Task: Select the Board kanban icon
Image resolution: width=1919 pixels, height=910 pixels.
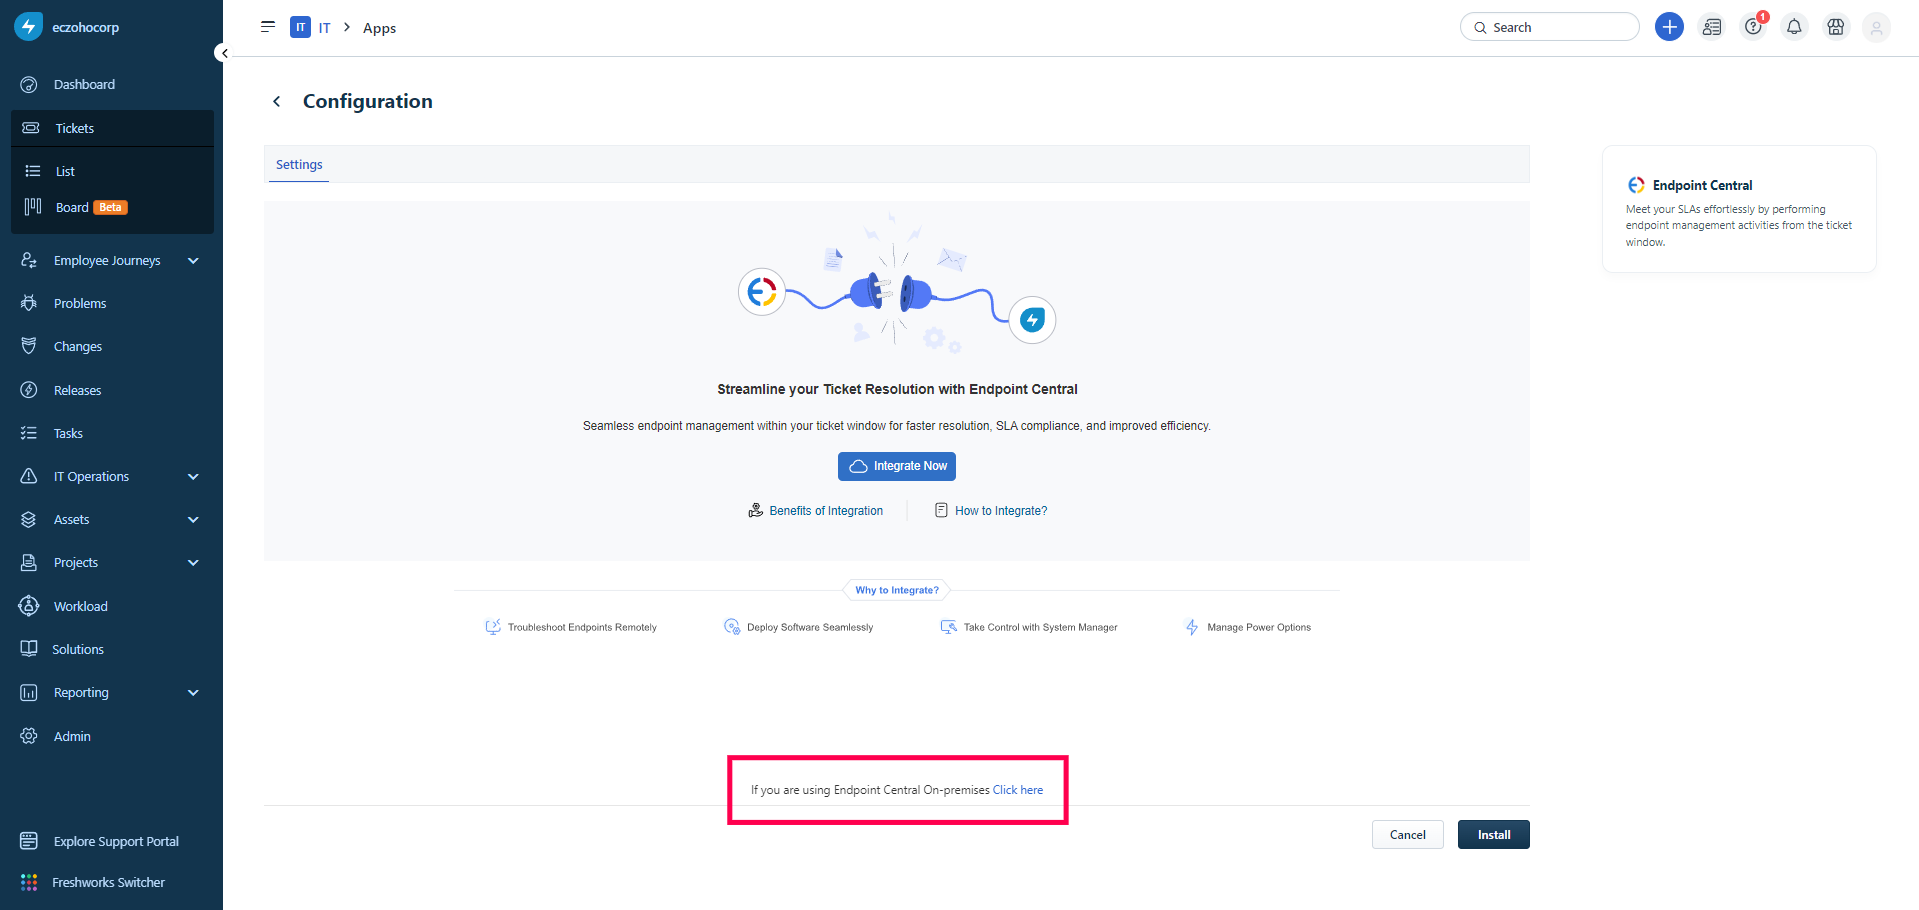Action: tap(33, 207)
